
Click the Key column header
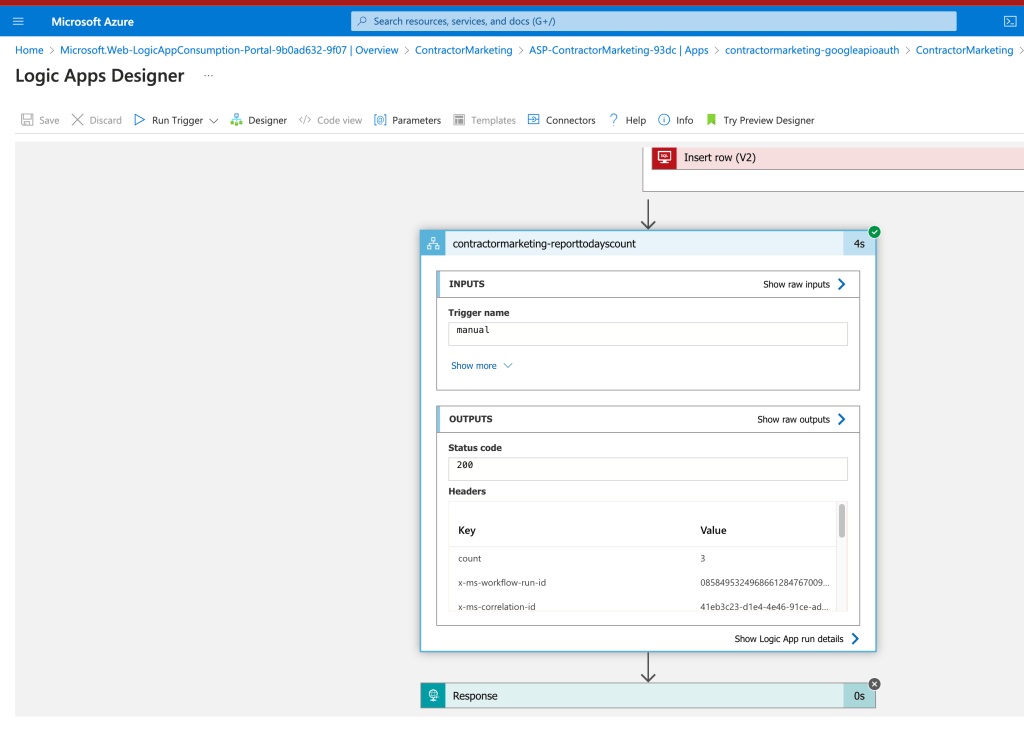click(467, 530)
